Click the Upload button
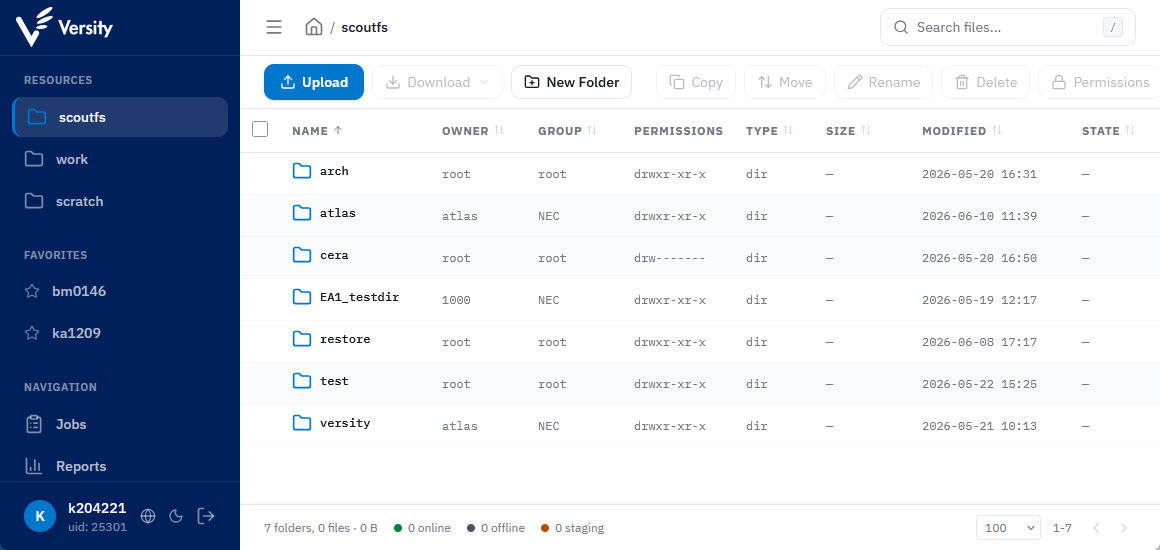1160x550 pixels. click(x=314, y=82)
